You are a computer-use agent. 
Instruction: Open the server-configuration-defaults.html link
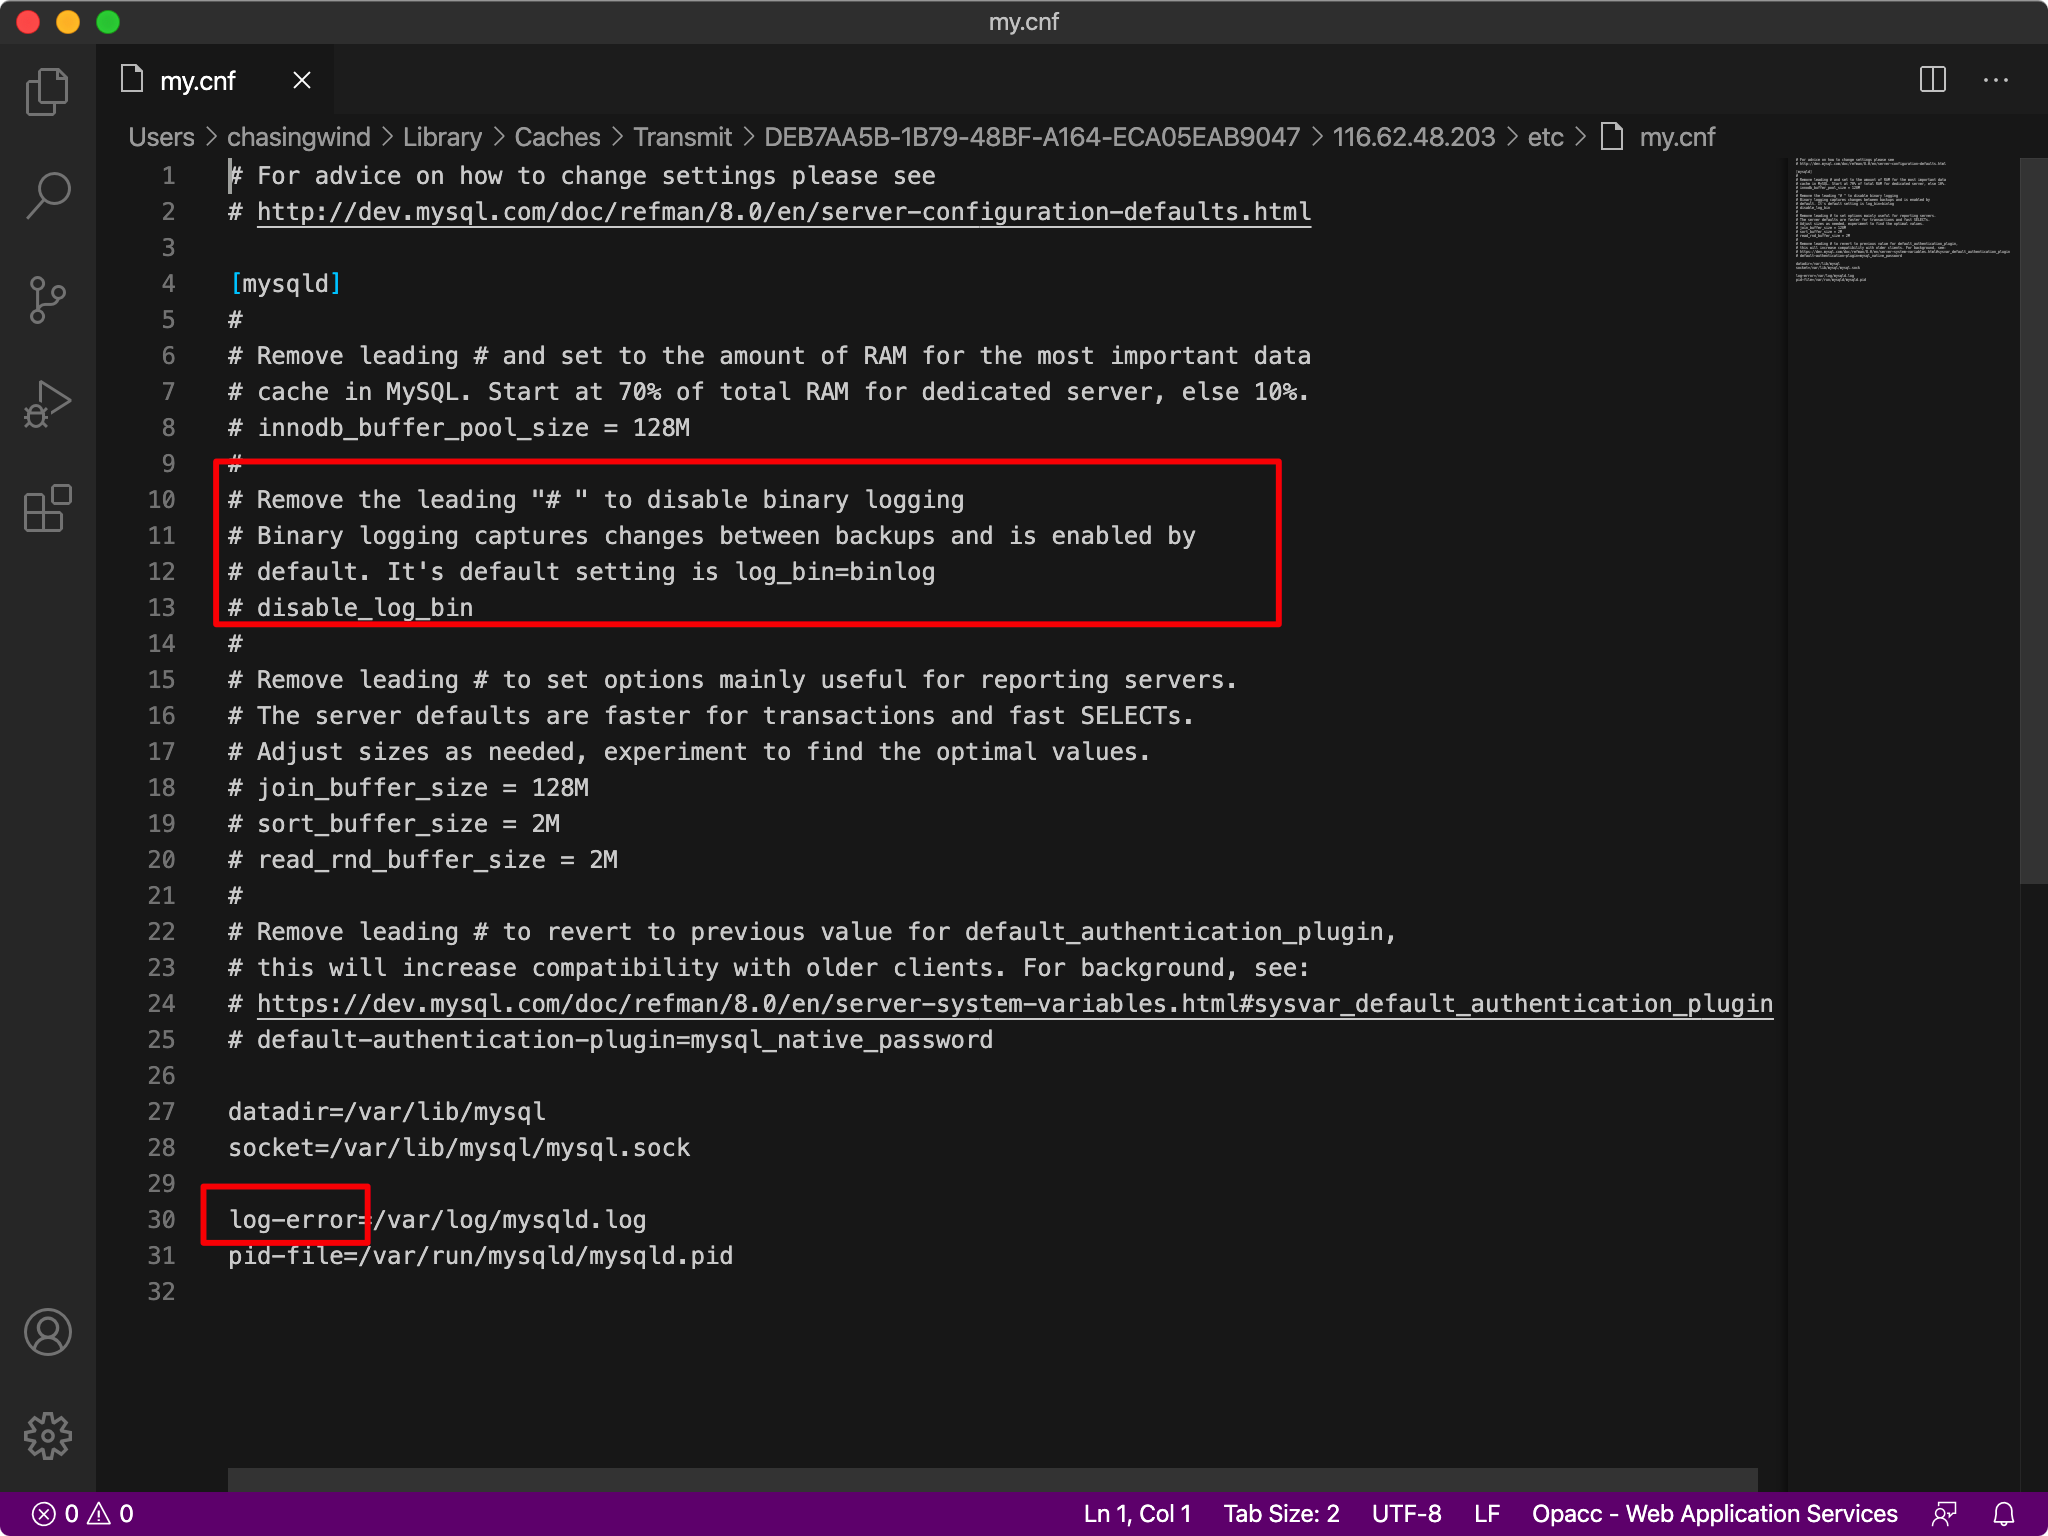tap(783, 212)
